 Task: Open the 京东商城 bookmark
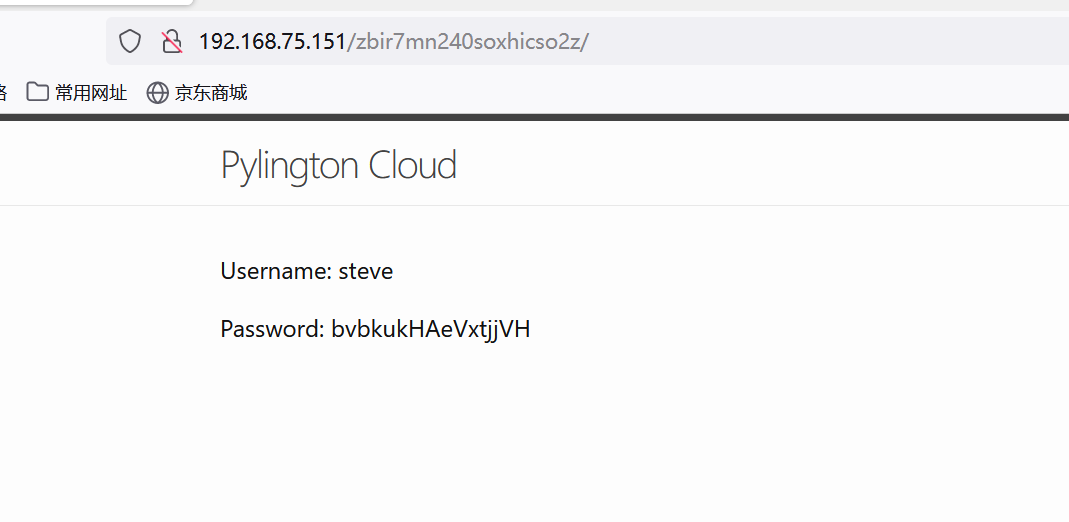[210, 93]
